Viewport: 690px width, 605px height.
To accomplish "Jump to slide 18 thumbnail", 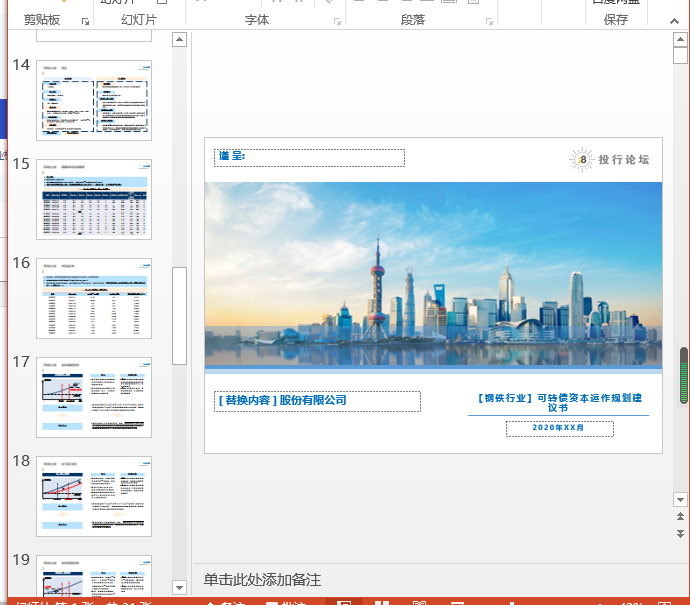I will [94, 496].
